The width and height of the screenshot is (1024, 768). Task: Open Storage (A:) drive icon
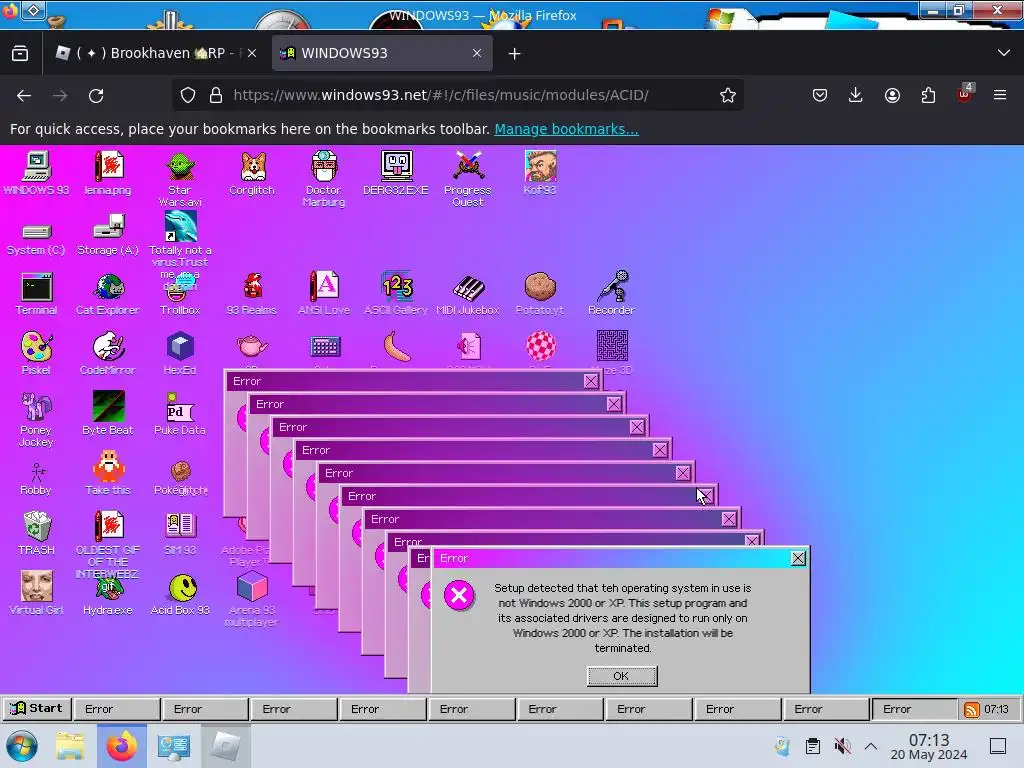pos(108,235)
